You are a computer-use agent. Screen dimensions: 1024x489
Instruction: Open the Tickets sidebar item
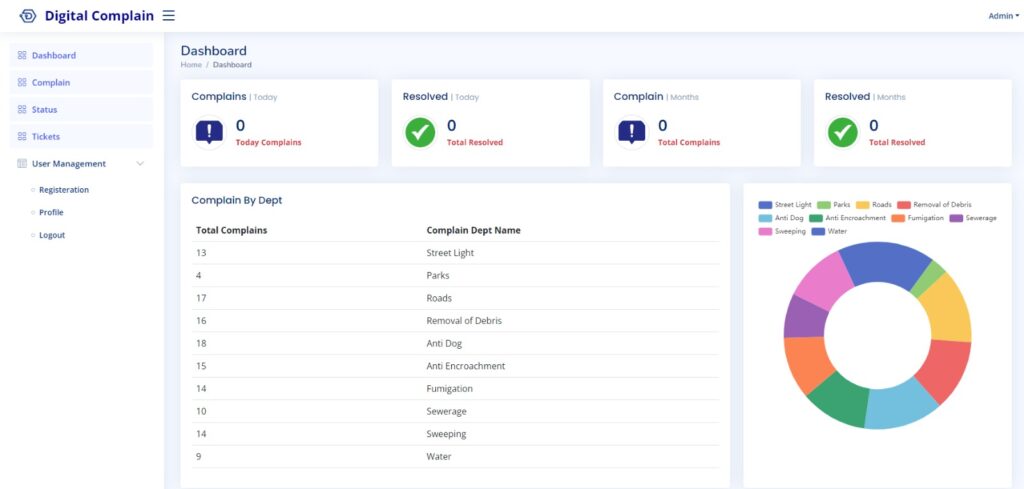81,136
